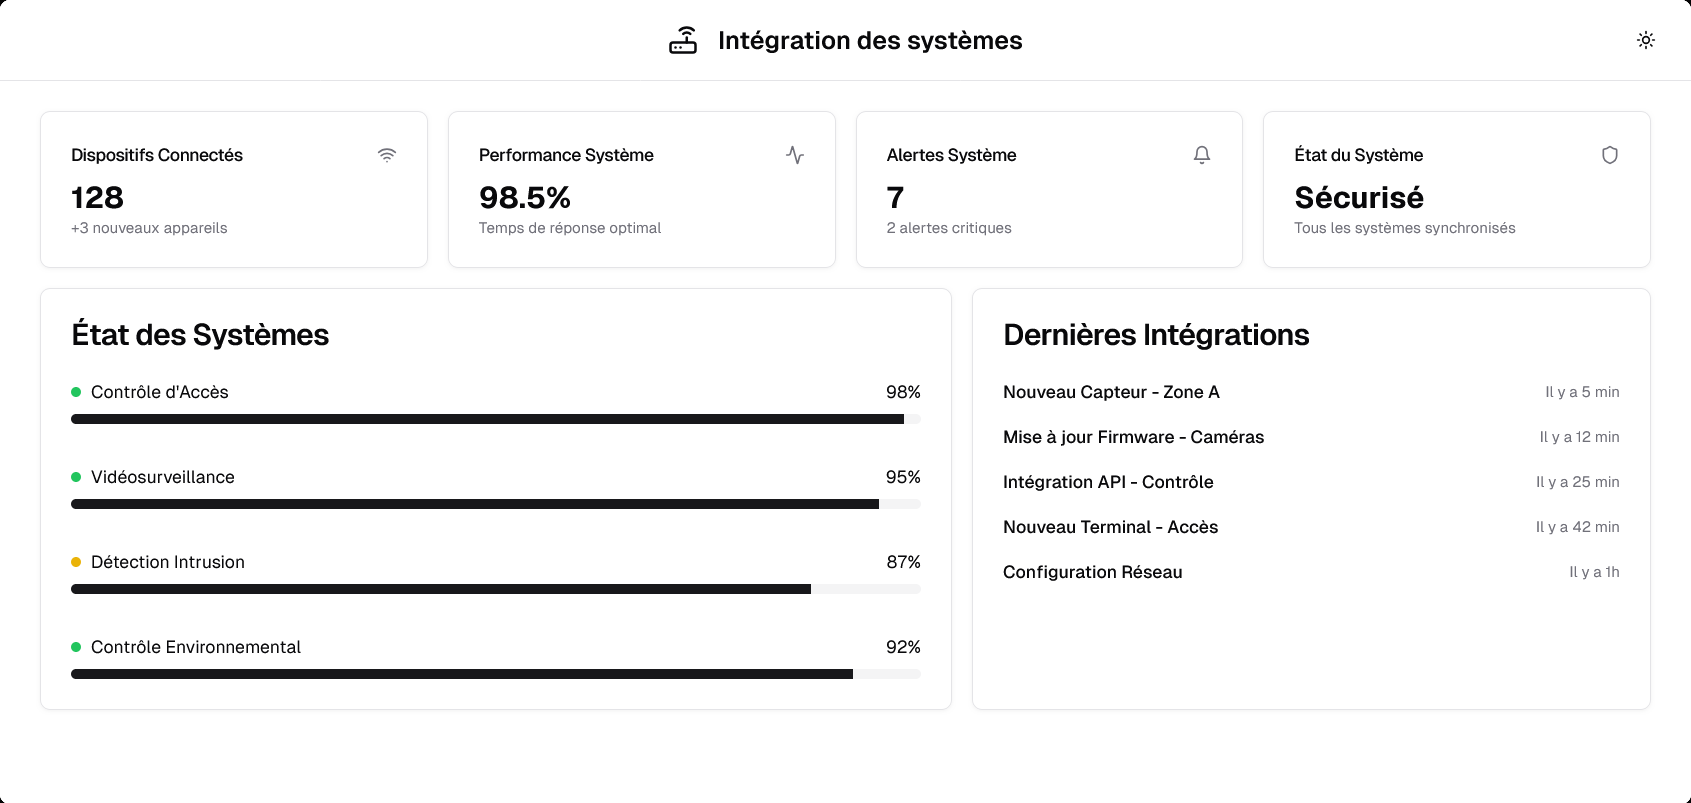Click the yellow status dot beside Détection Intrusion
The image size is (1691, 803).
click(x=76, y=562)
